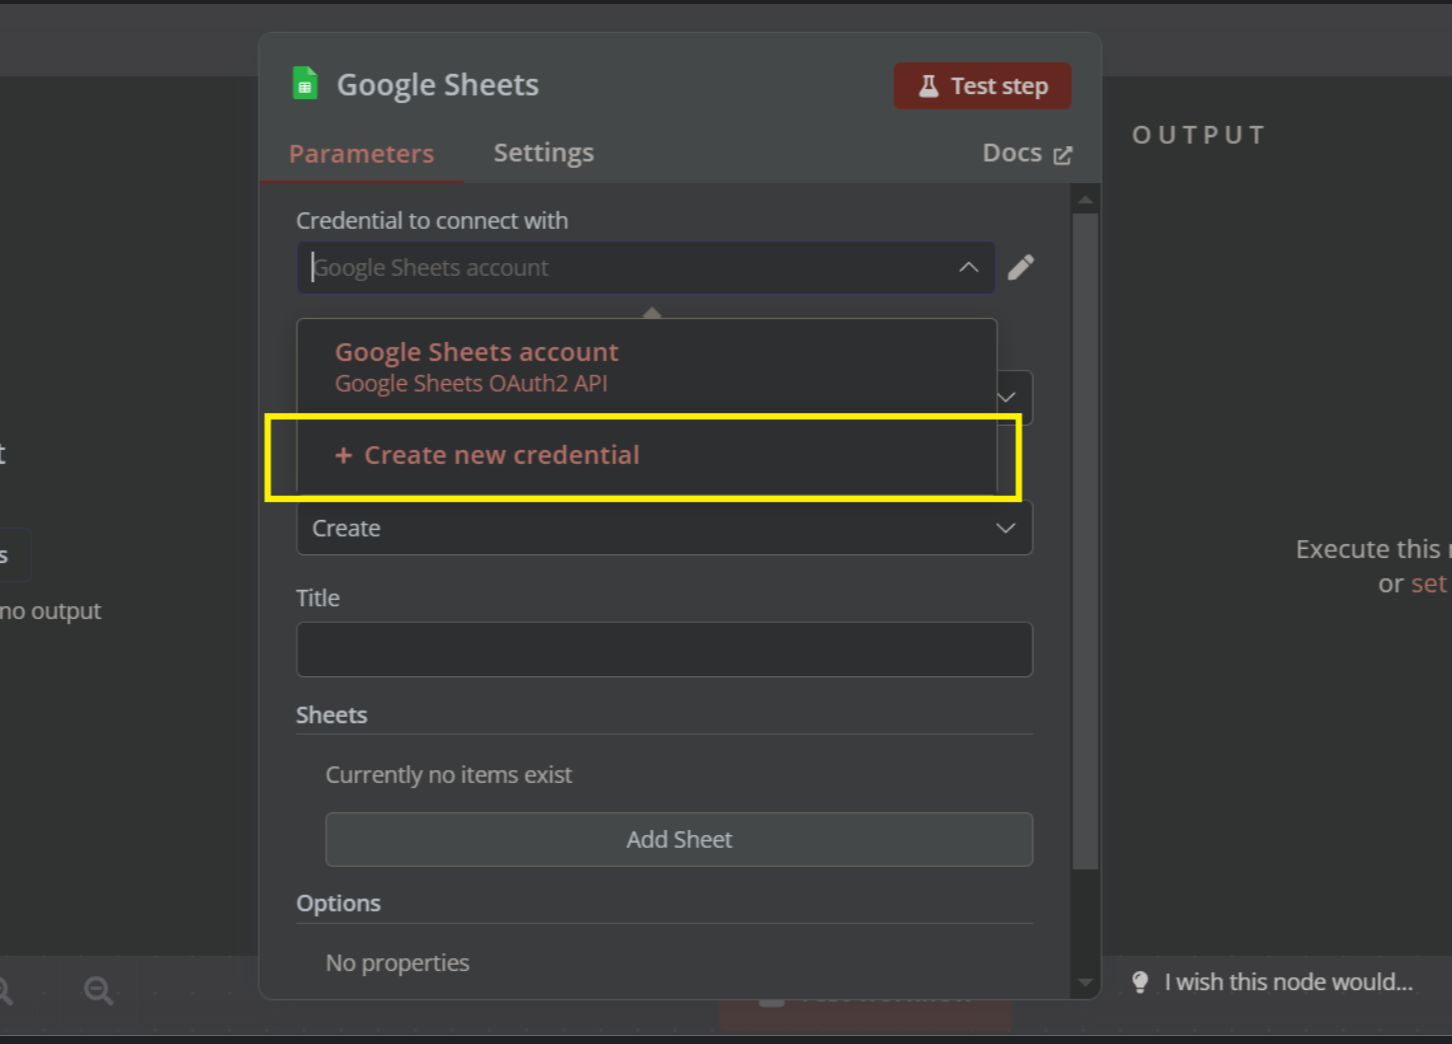The width and height of the screenshot is (1452, 1044).
Task: Click the scrollbar down arrow in parameters panel
Action: pyautogui.click(x=1085, y=983)
